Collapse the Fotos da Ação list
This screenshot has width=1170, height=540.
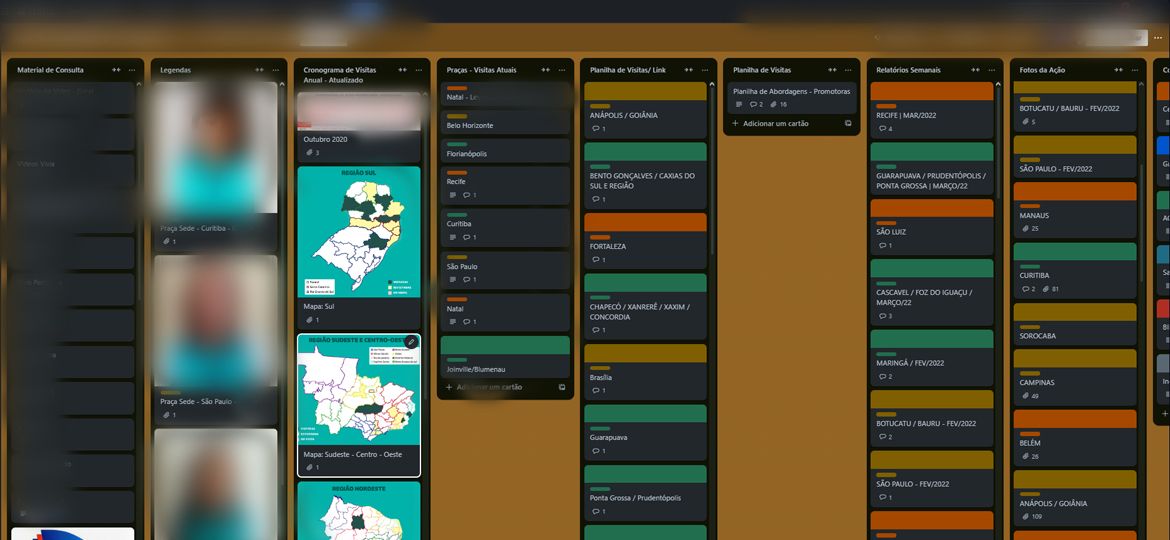[x=1118, y=70]
